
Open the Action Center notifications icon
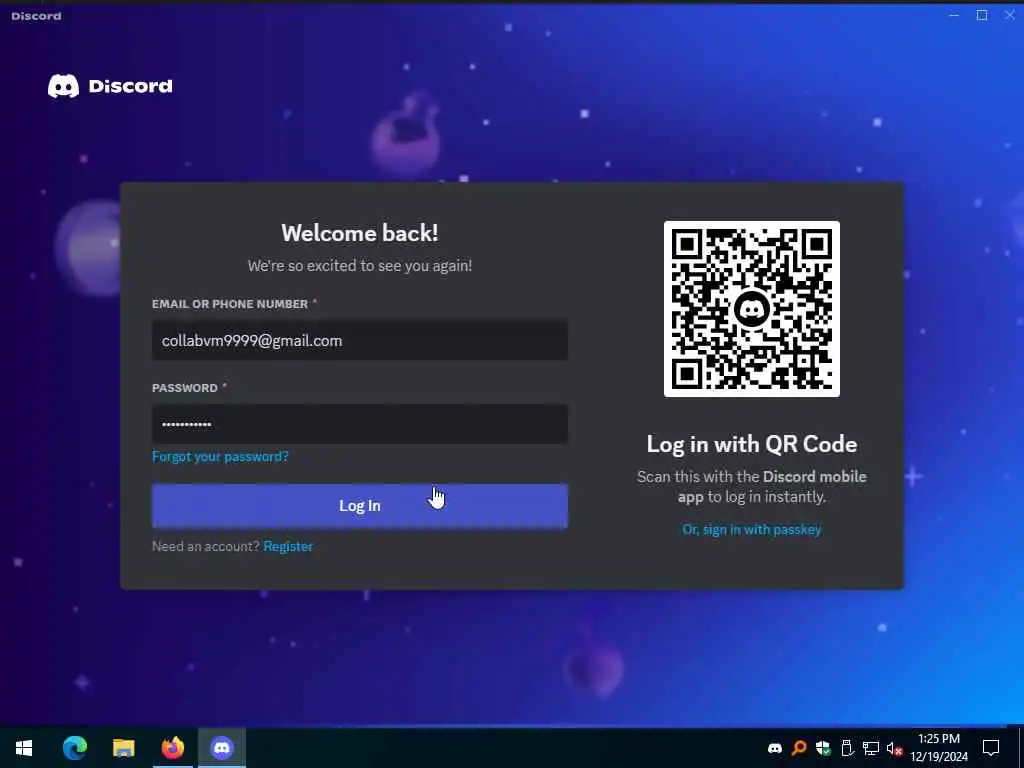pyautogui.click(x=991, y=748)
